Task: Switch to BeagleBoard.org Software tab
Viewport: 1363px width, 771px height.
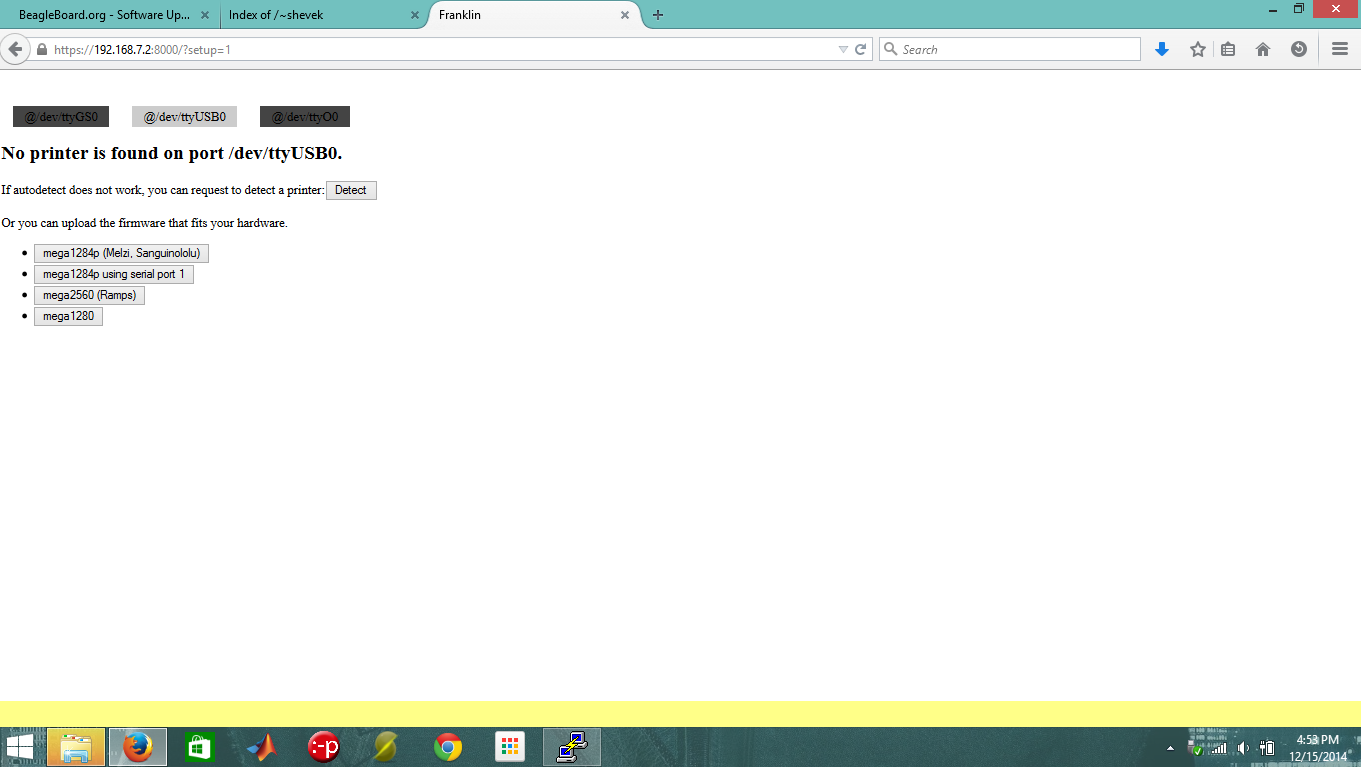Action: click(x=104, y=15)
